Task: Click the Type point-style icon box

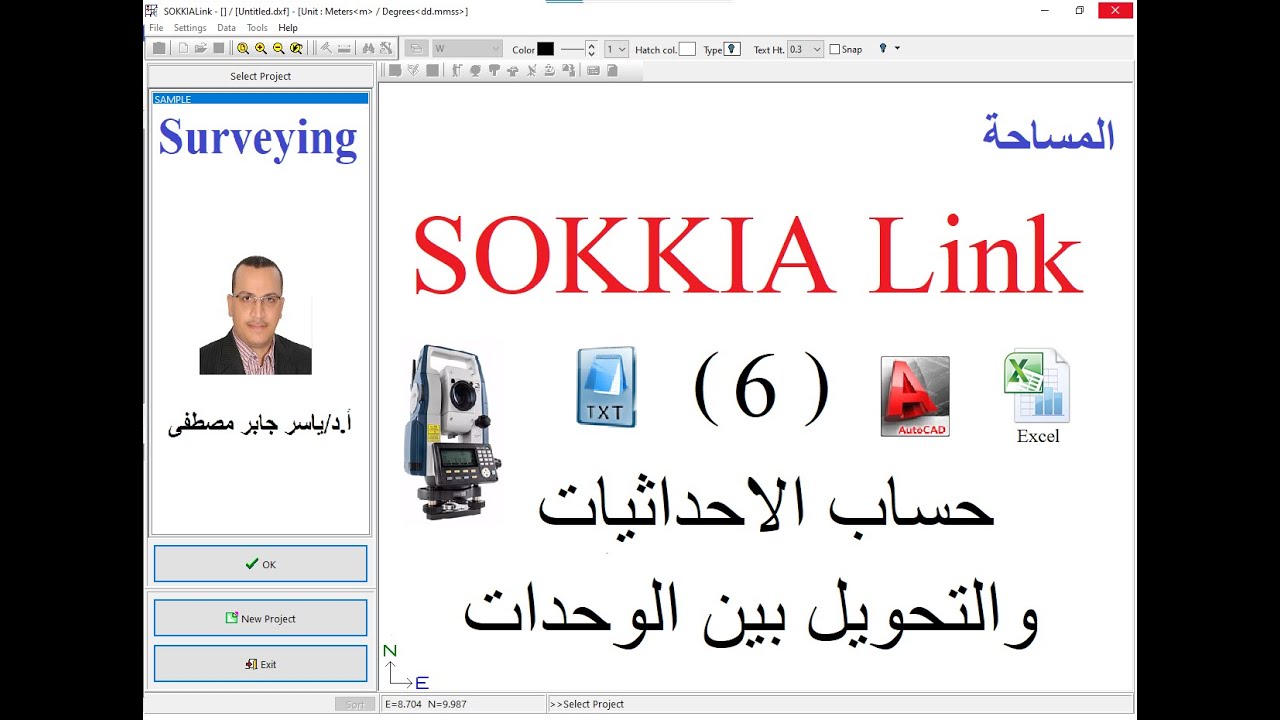Action: pyautogui.click(x=732, y=49)
